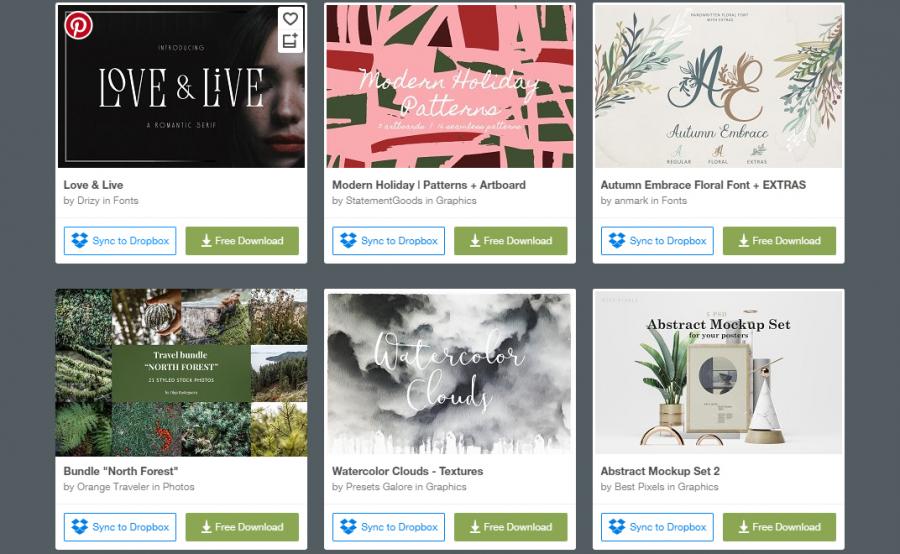Sync Abstract Mockup Set 2 to Dropbox
Viewport: 900px width, 554px height.
coord(657,527)
